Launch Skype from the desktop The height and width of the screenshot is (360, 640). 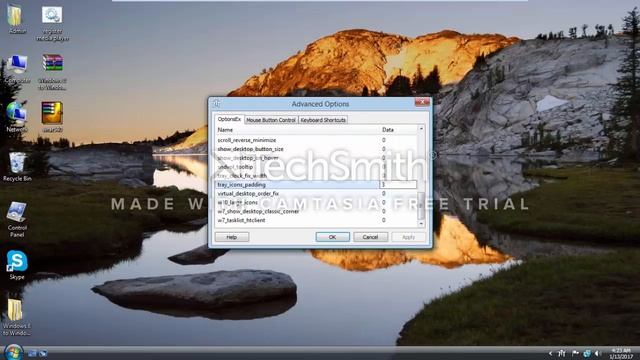(17, 264)
